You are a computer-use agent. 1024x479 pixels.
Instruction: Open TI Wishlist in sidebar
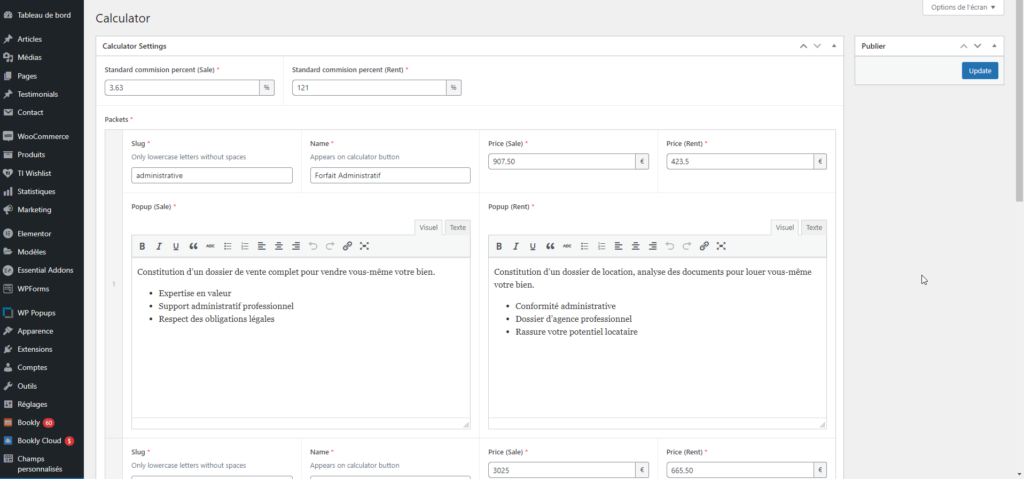42,173
